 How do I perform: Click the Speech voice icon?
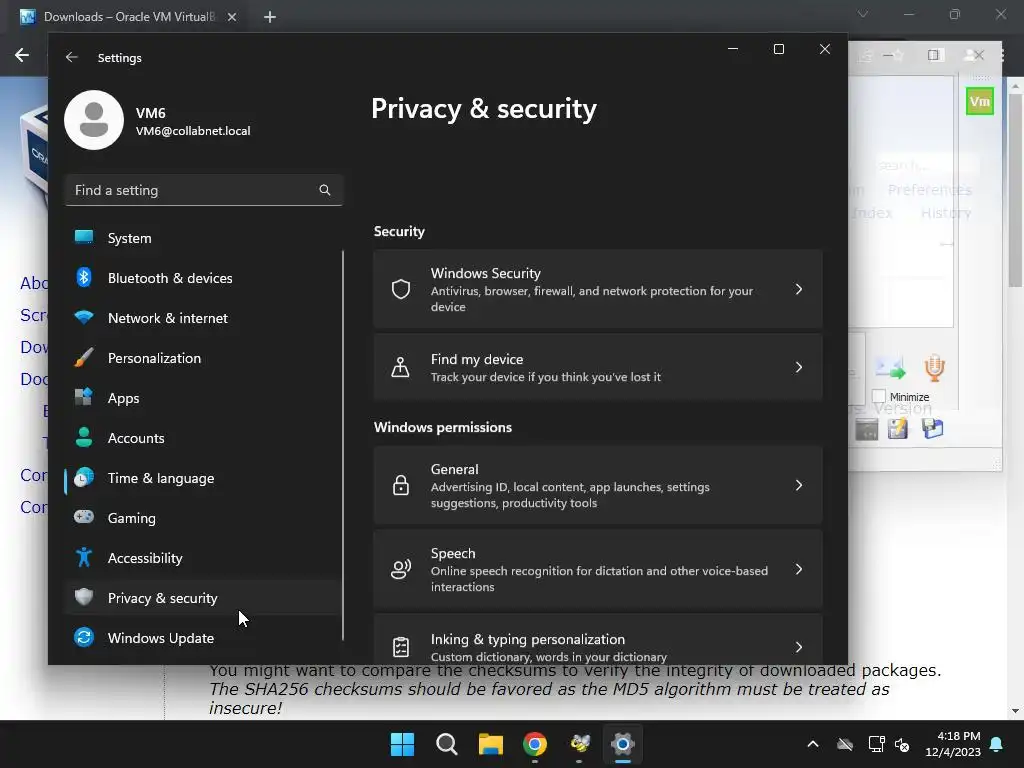tap(401, 569)
